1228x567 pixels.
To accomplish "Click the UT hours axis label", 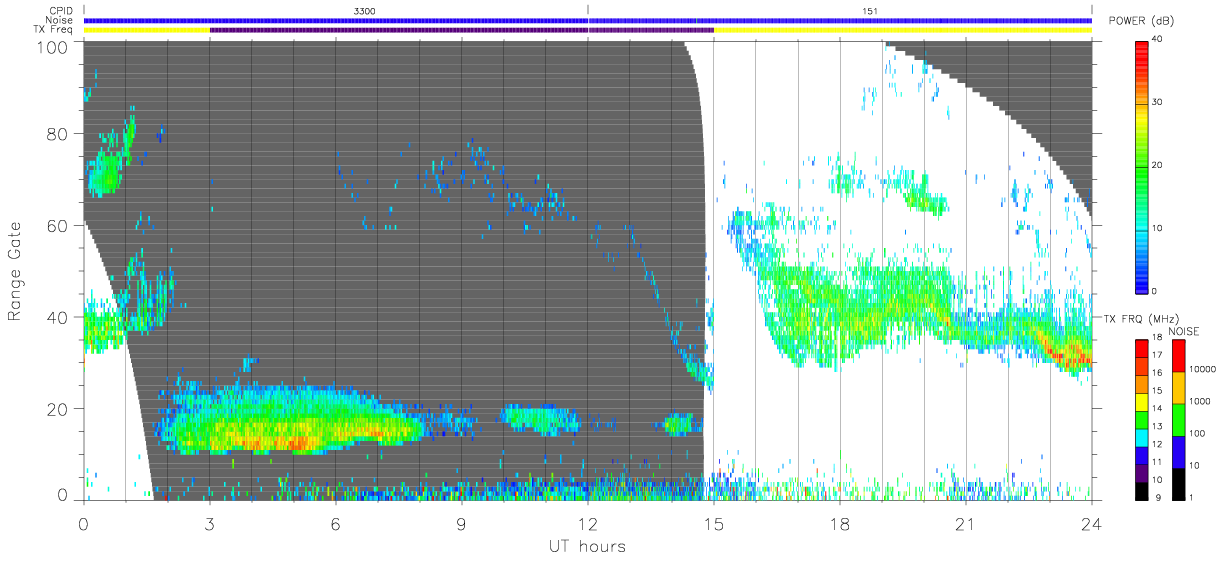I will pyautogui.click(x=587, y=546).
